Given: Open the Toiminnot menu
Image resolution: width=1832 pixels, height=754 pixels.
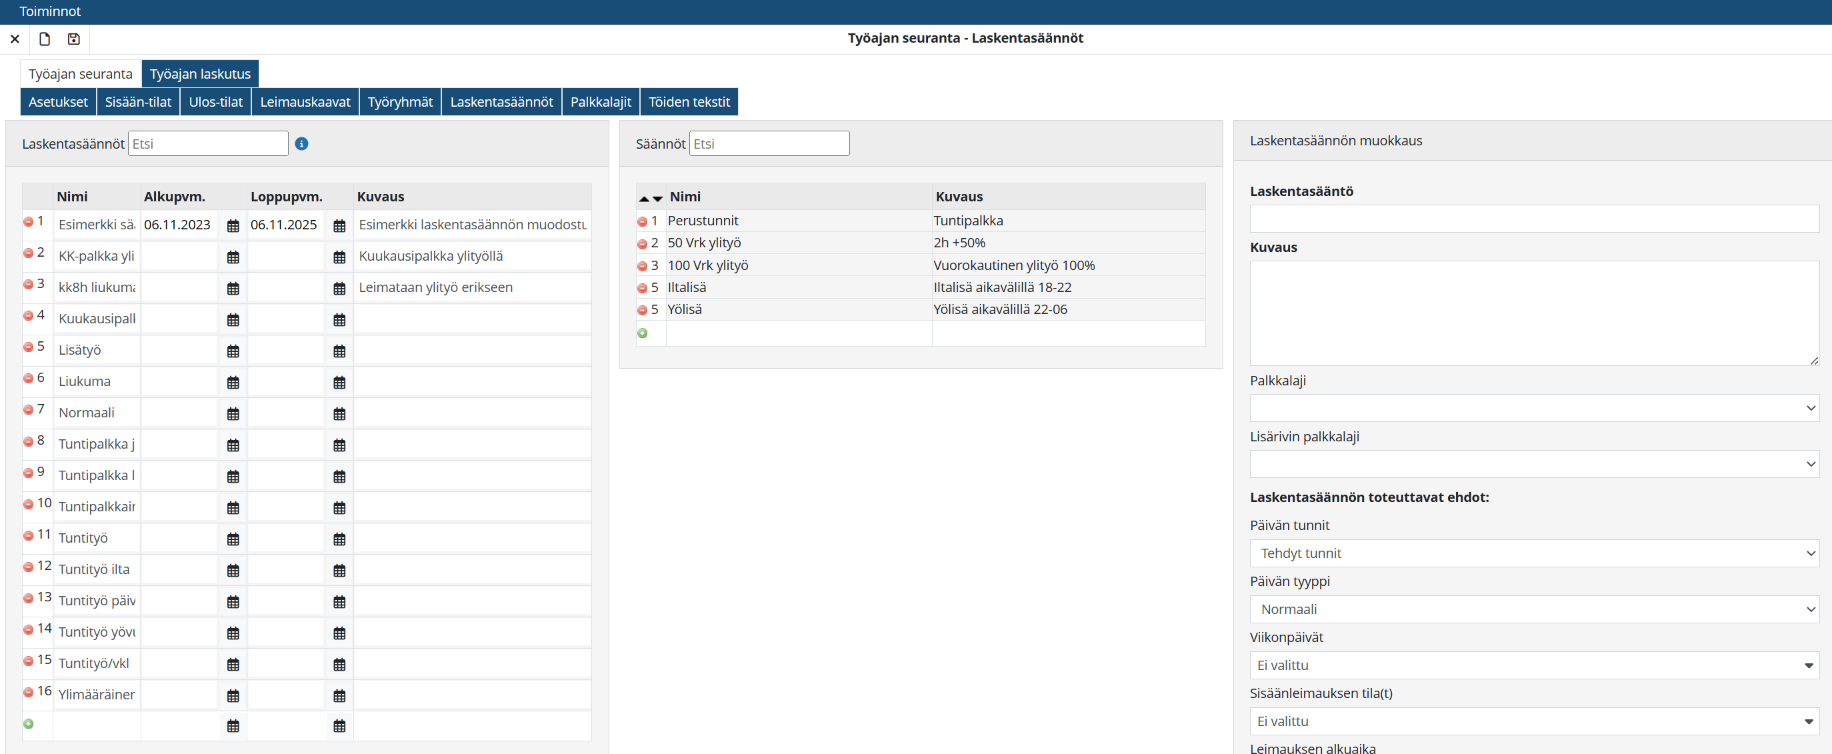Looking at the screenshot, I should pos(50,11).
